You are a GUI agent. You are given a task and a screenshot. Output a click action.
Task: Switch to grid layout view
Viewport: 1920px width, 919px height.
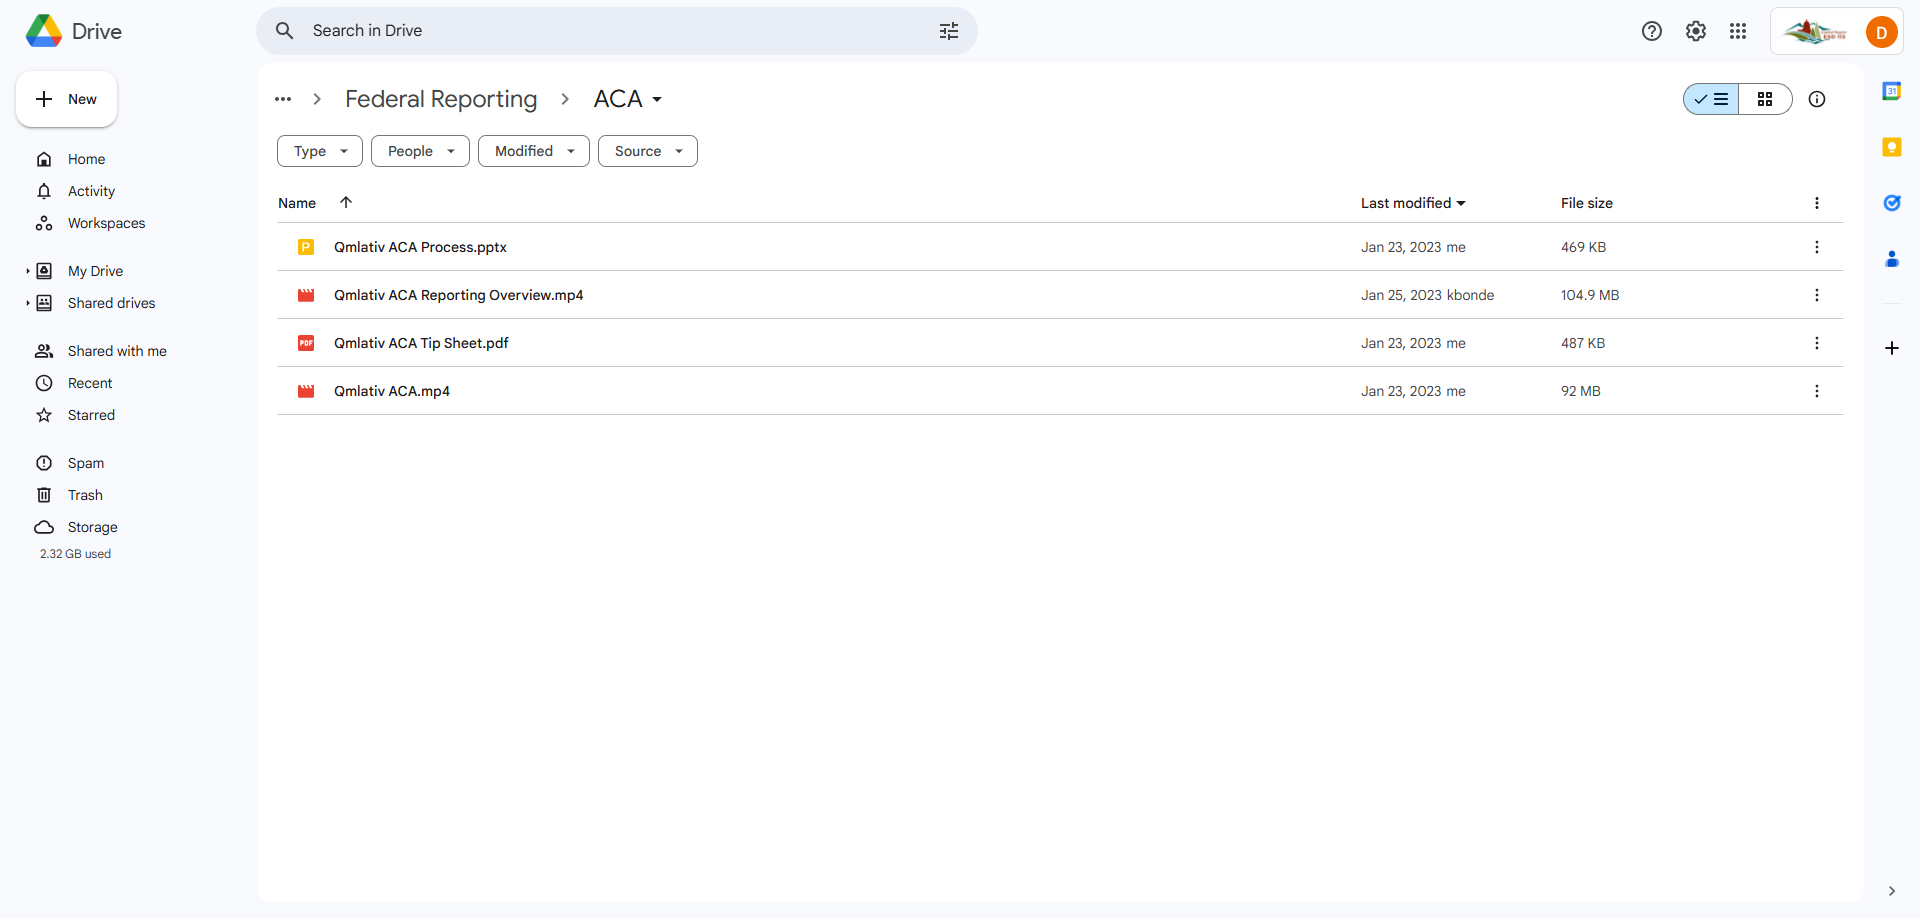point(1765,99)
